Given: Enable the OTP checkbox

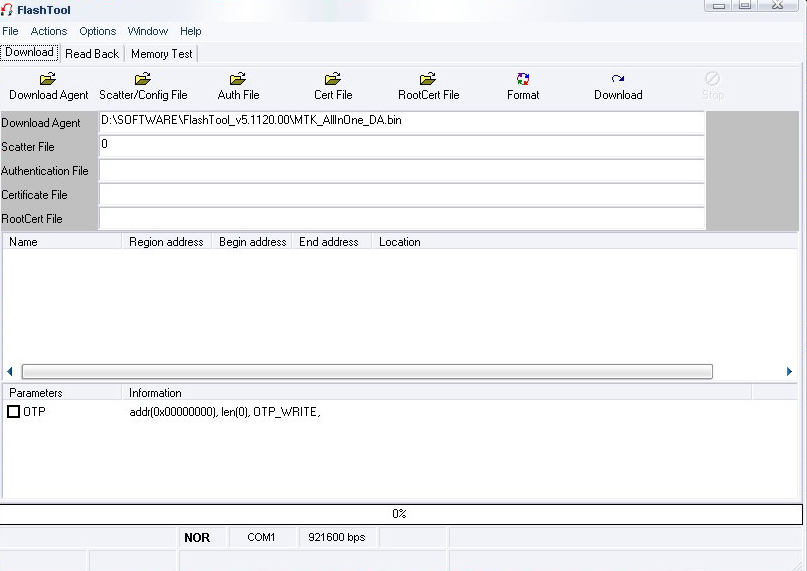Looking at the screenshot, I should [13, 411].
